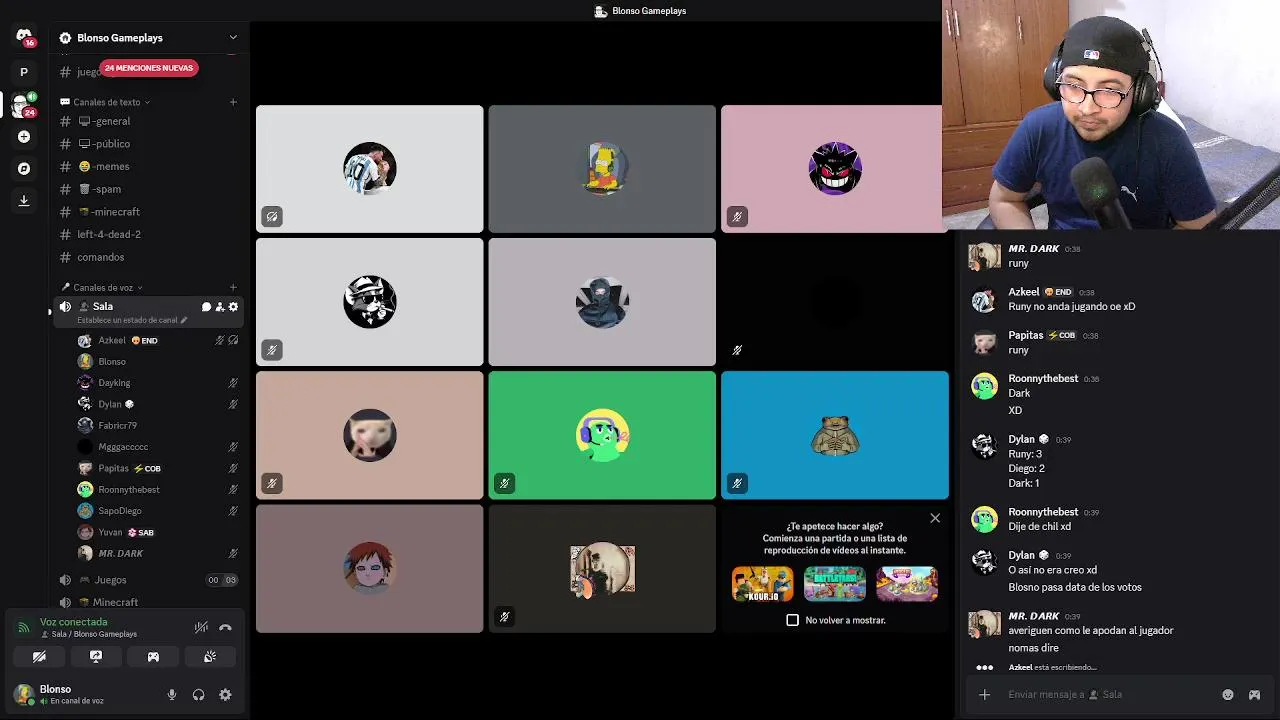This screenshot has height=720, width=1280.
Task: Toggle noise suppression in voice panel
Action: tap(201, 627)
